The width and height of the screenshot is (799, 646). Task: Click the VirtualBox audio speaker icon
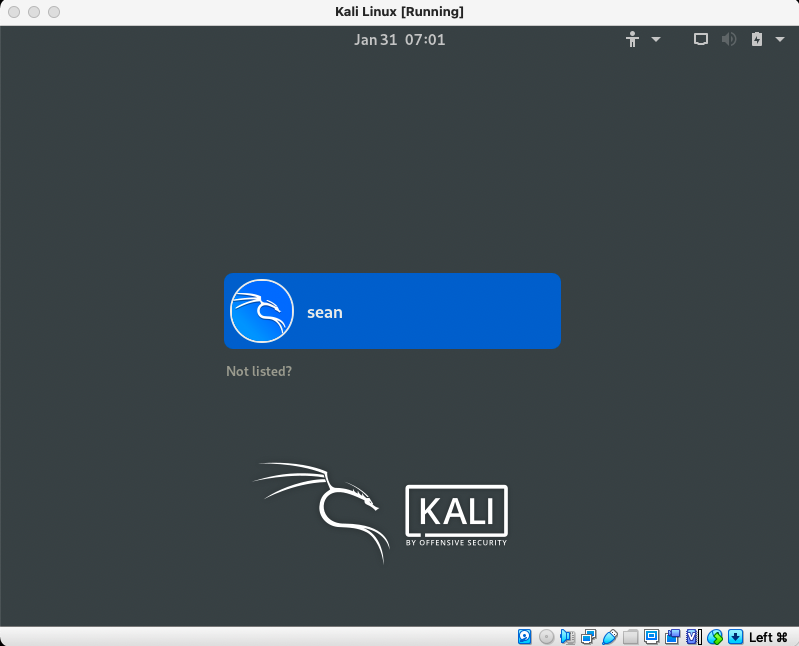point(567,636)
